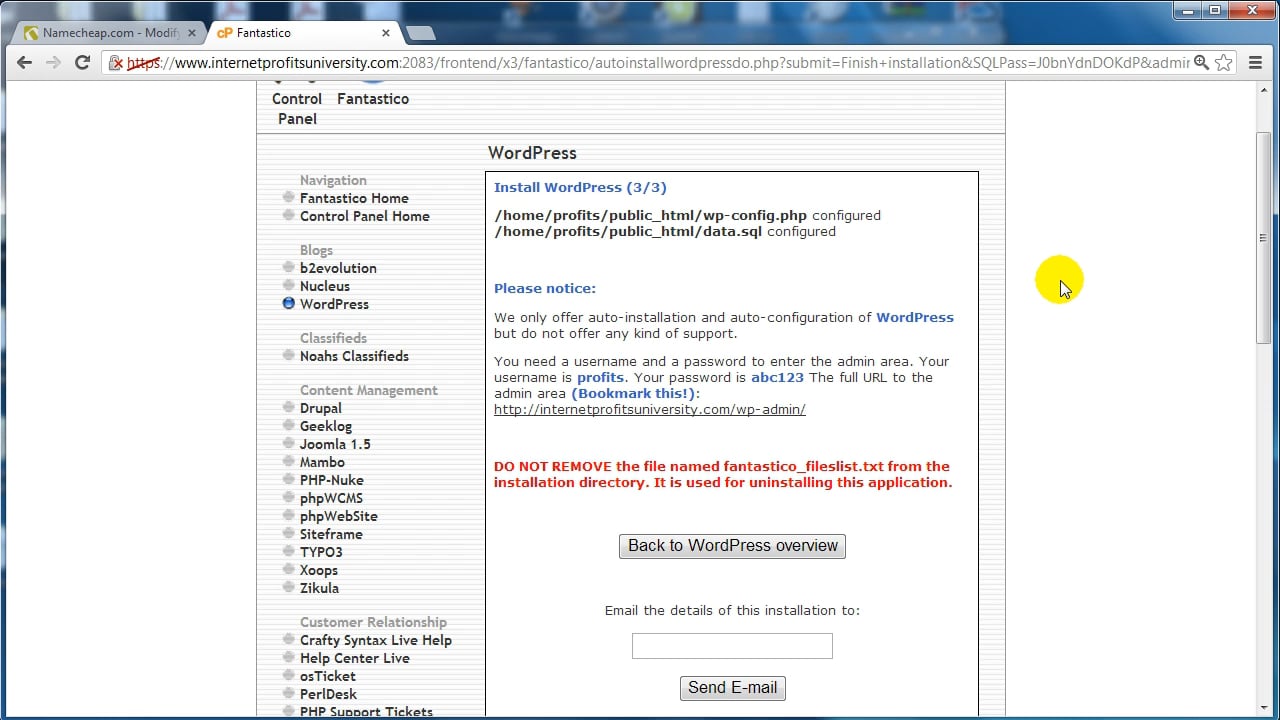1280x720 pixels.
Task: Click the Back to WordPress overview button
Action: tap(732, 546)
